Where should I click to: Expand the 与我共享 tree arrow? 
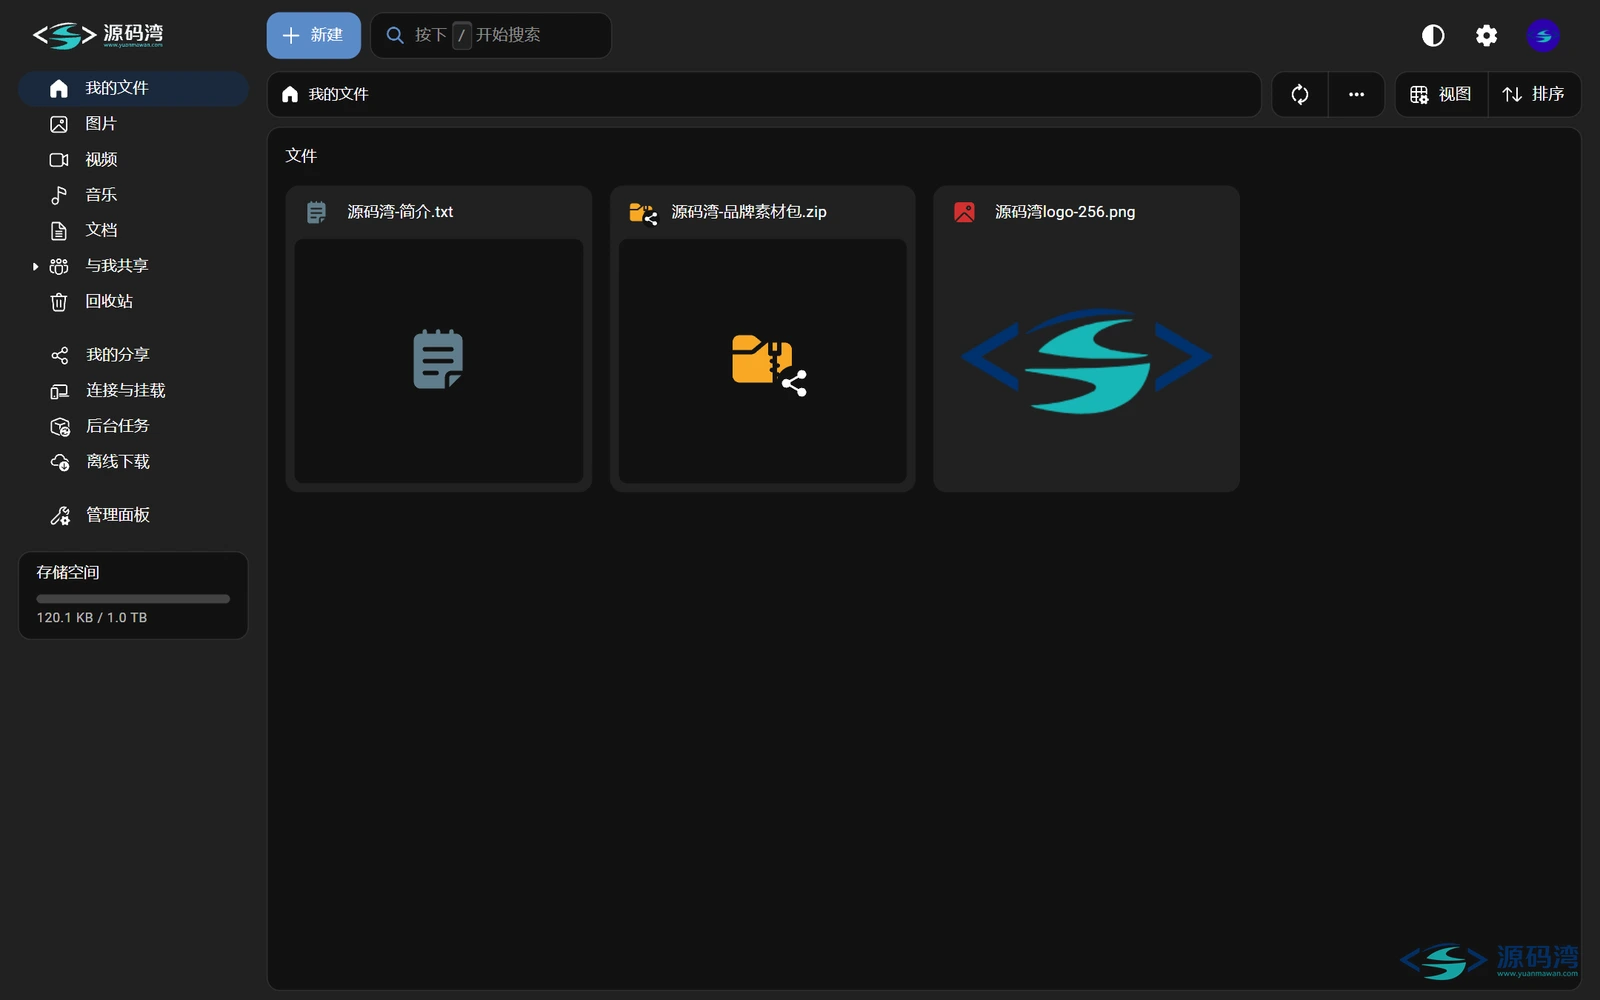35,266
